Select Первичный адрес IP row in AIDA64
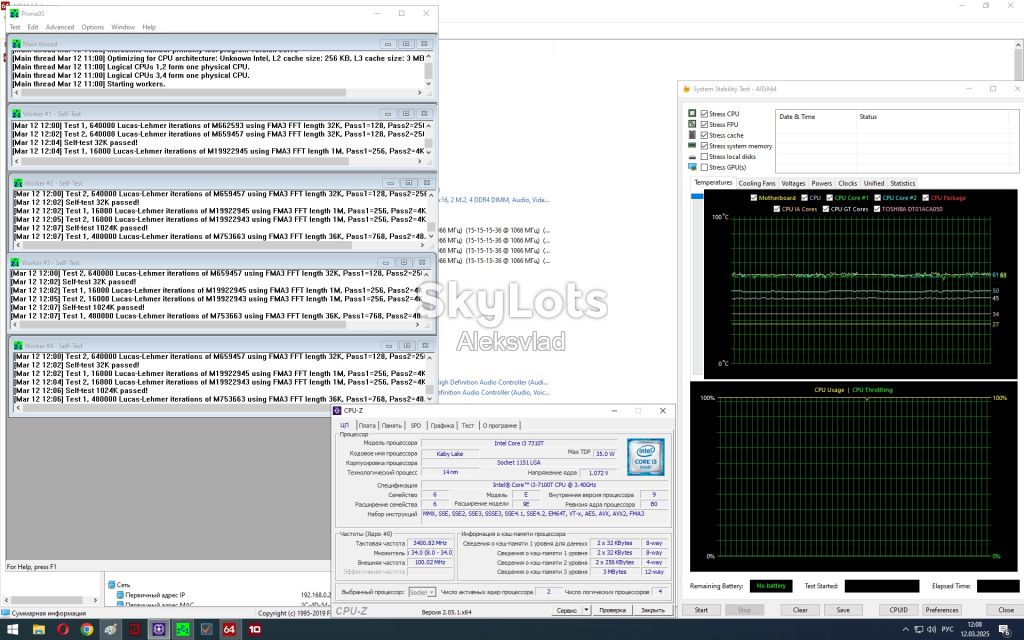 [x=155, y=595]
